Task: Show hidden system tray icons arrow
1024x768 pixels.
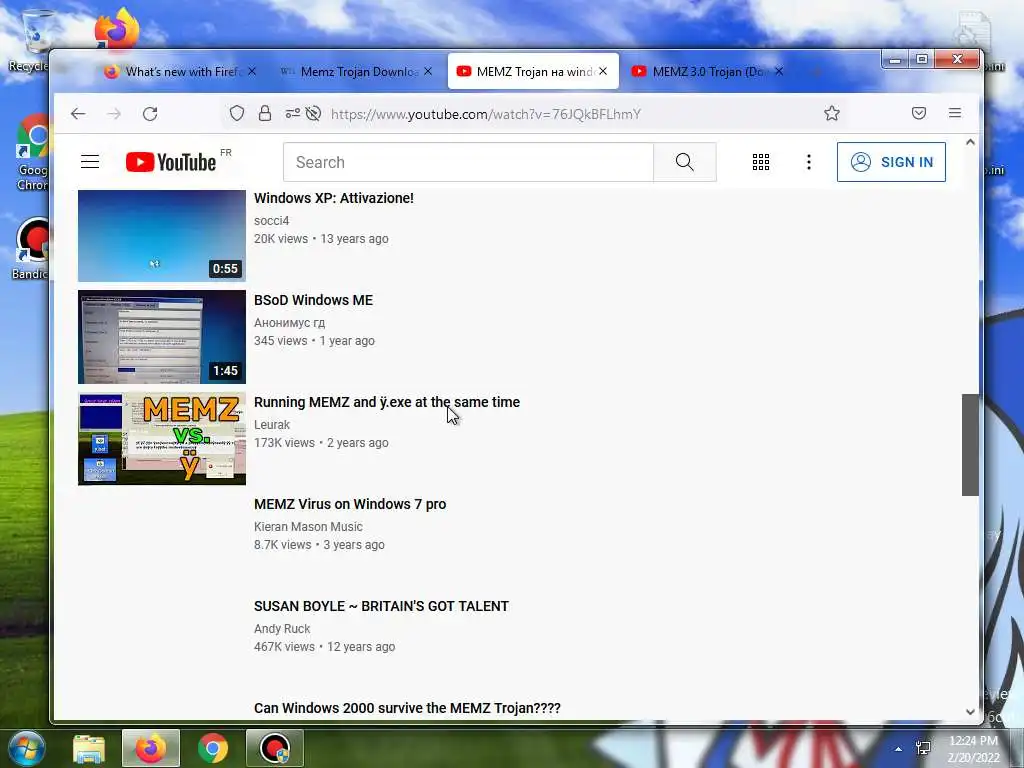Action: click(899, 749)
